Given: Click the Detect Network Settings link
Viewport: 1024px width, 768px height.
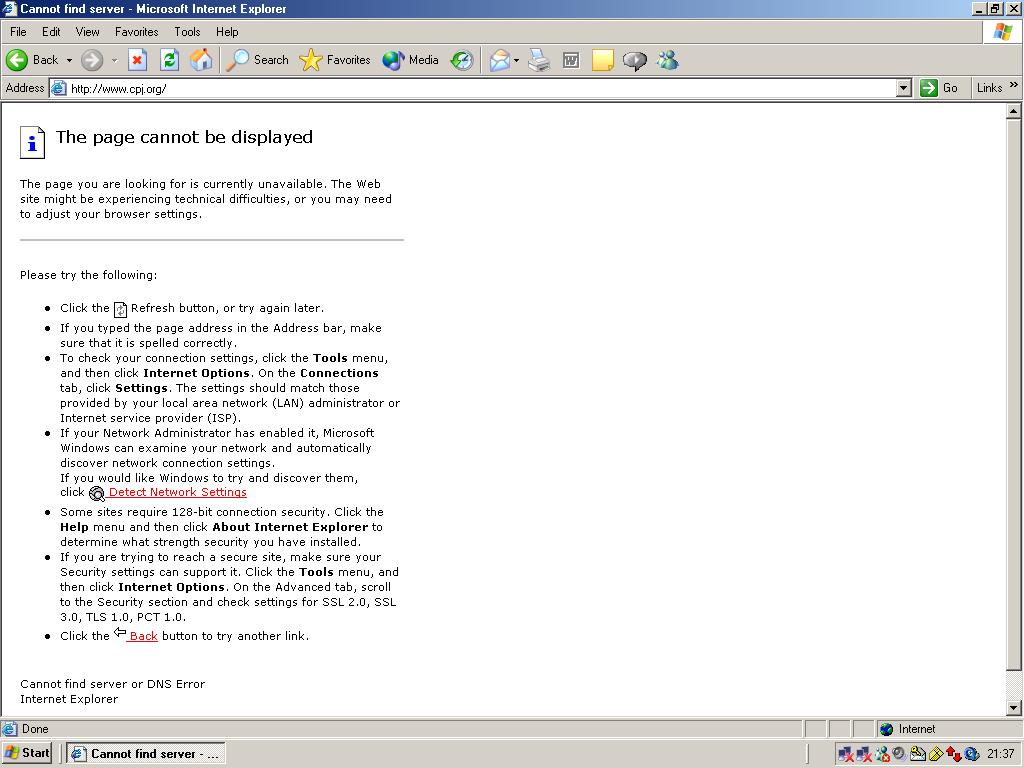Looking at the screenshot, I should pyautogui.click(x=177, y=492).
